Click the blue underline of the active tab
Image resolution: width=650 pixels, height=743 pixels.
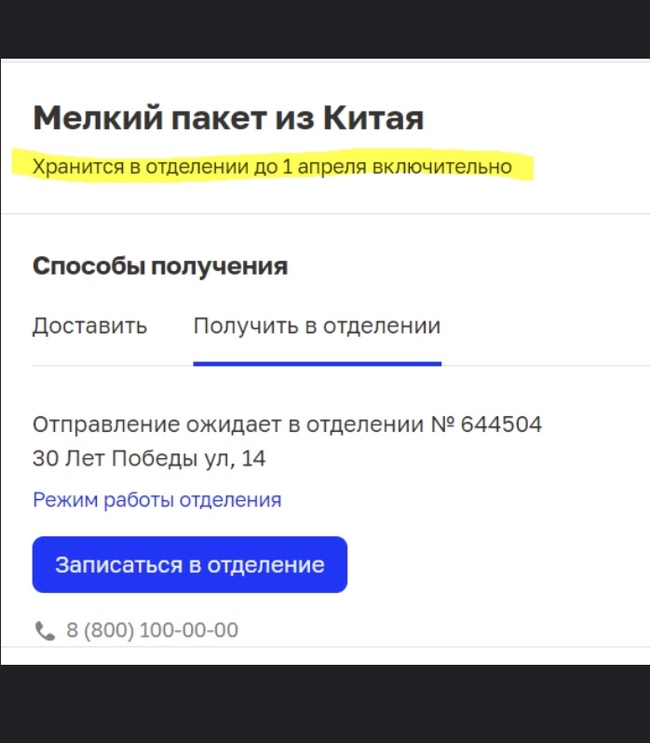(x=317, y=364)
